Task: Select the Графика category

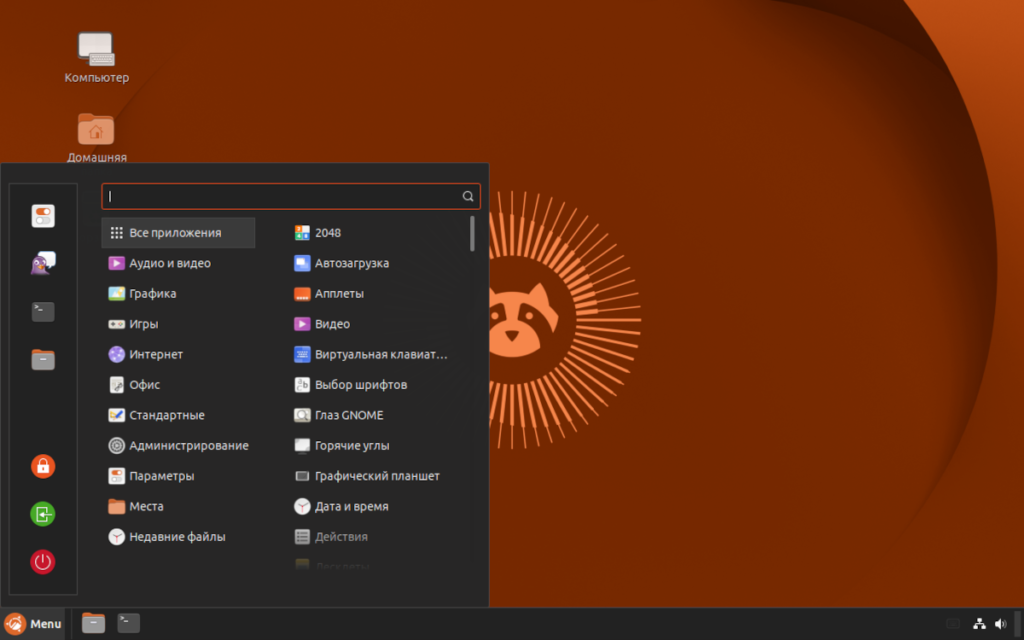Action: (x=178, y=293)
